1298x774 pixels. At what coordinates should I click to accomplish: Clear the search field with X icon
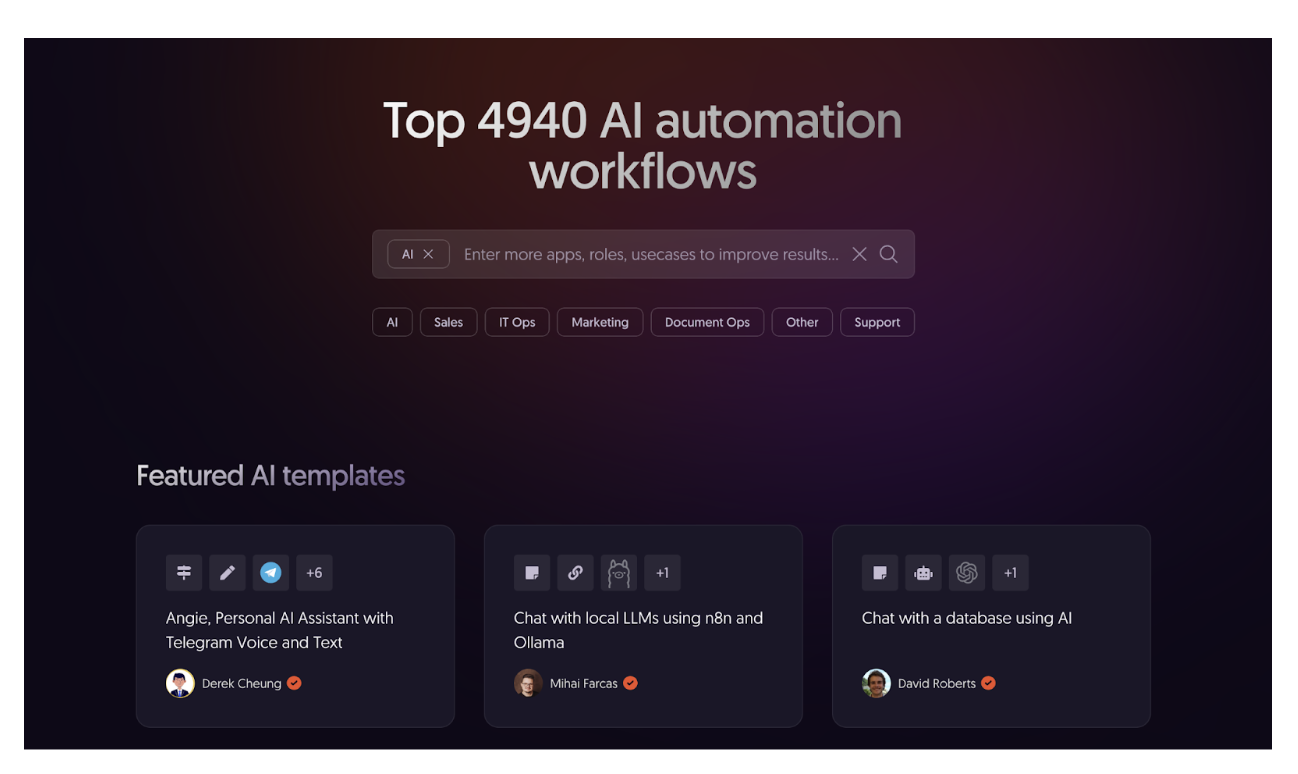tap(859, 254)
